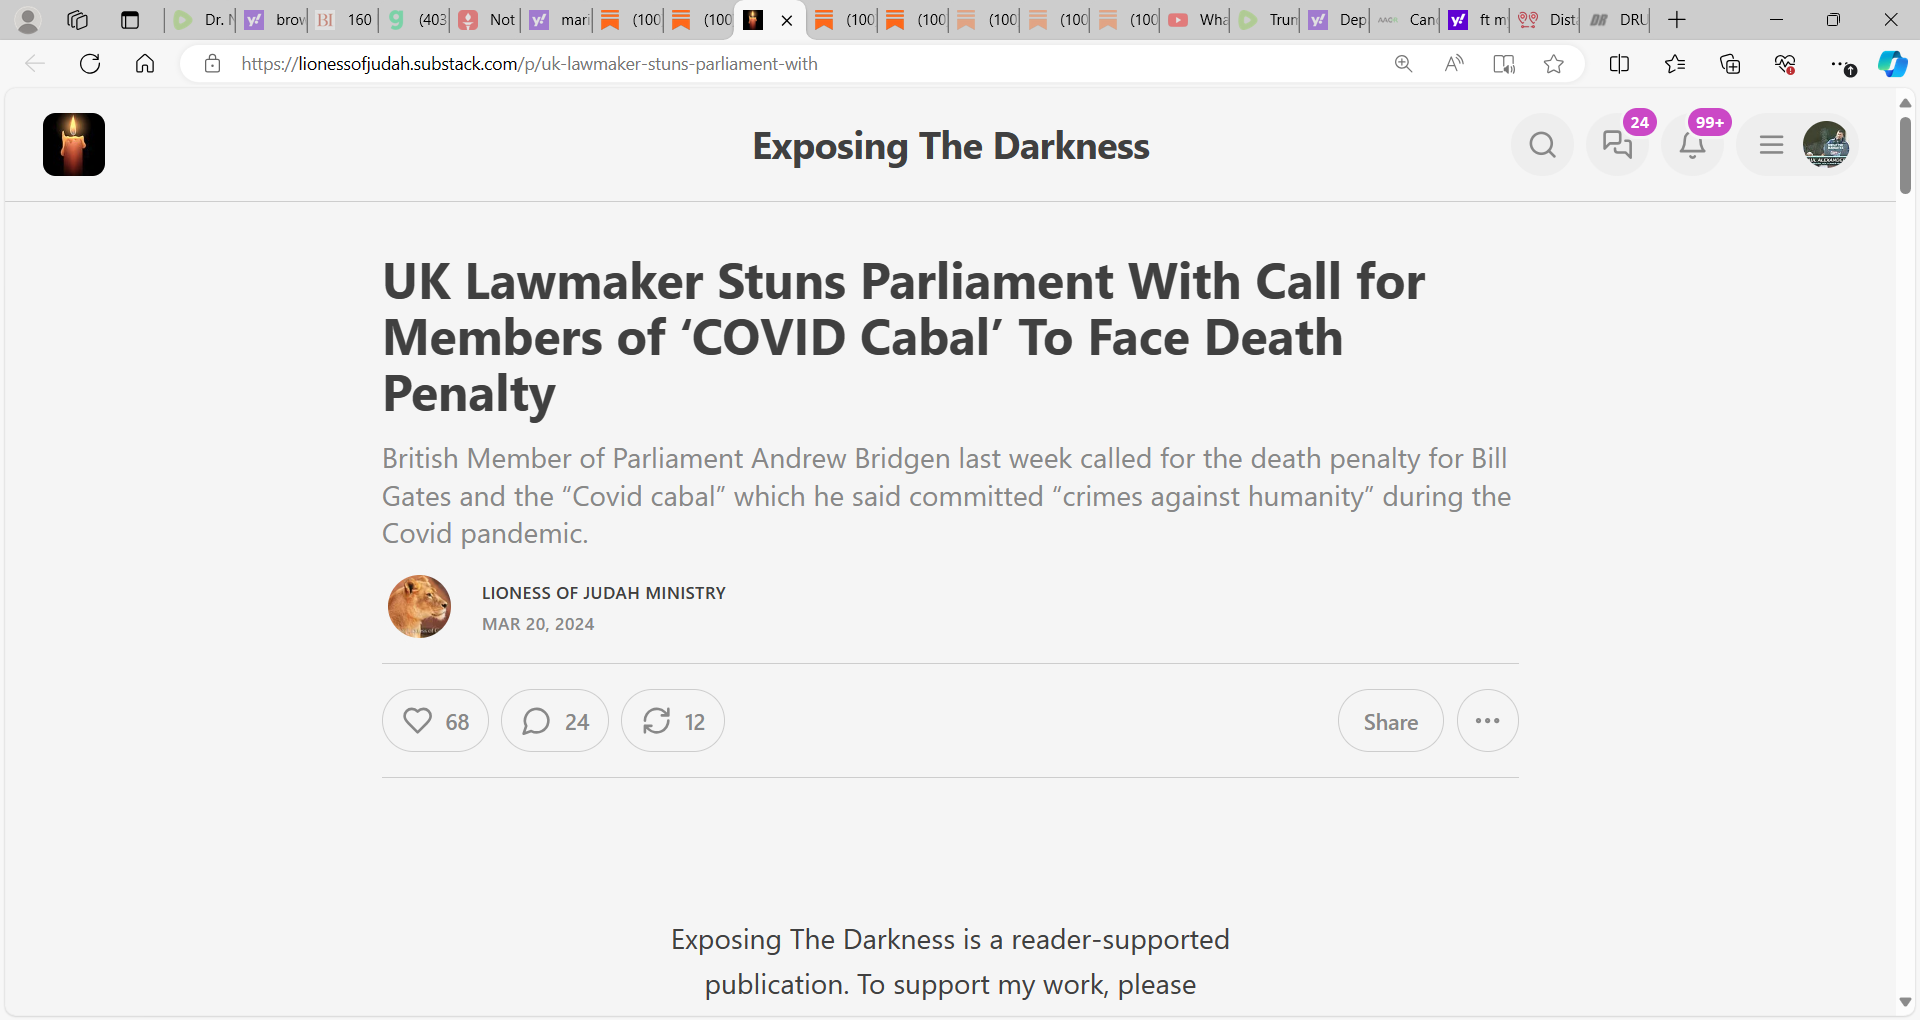The image size is (1920, 1020).
Task: Click Exposing The Darkness publication title
Action: click(x=951, y=146)
